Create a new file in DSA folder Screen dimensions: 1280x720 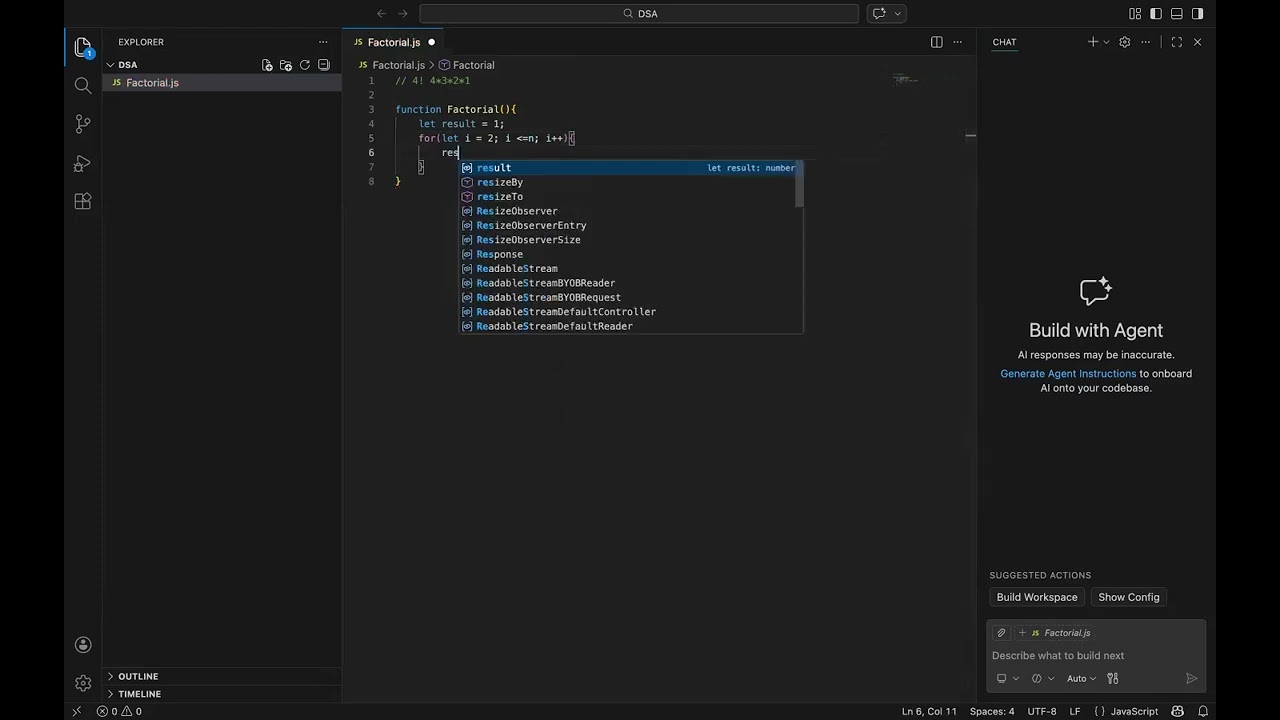tap(267, 65)
